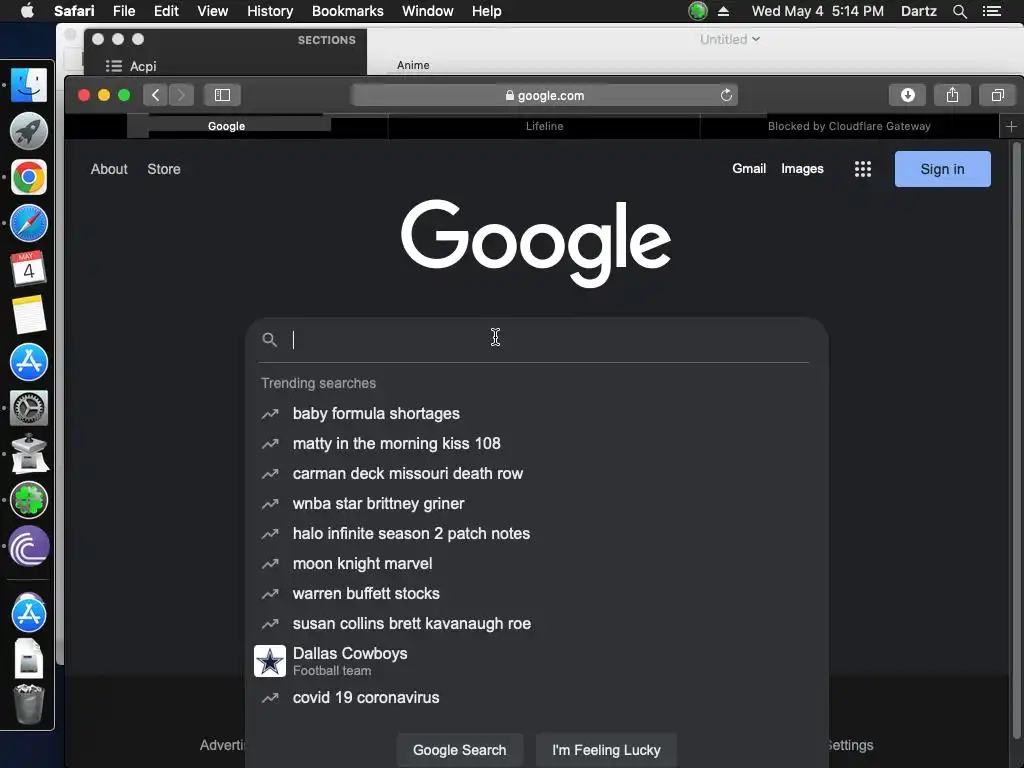
Task: Open the File menu
Action: point(124,11)
